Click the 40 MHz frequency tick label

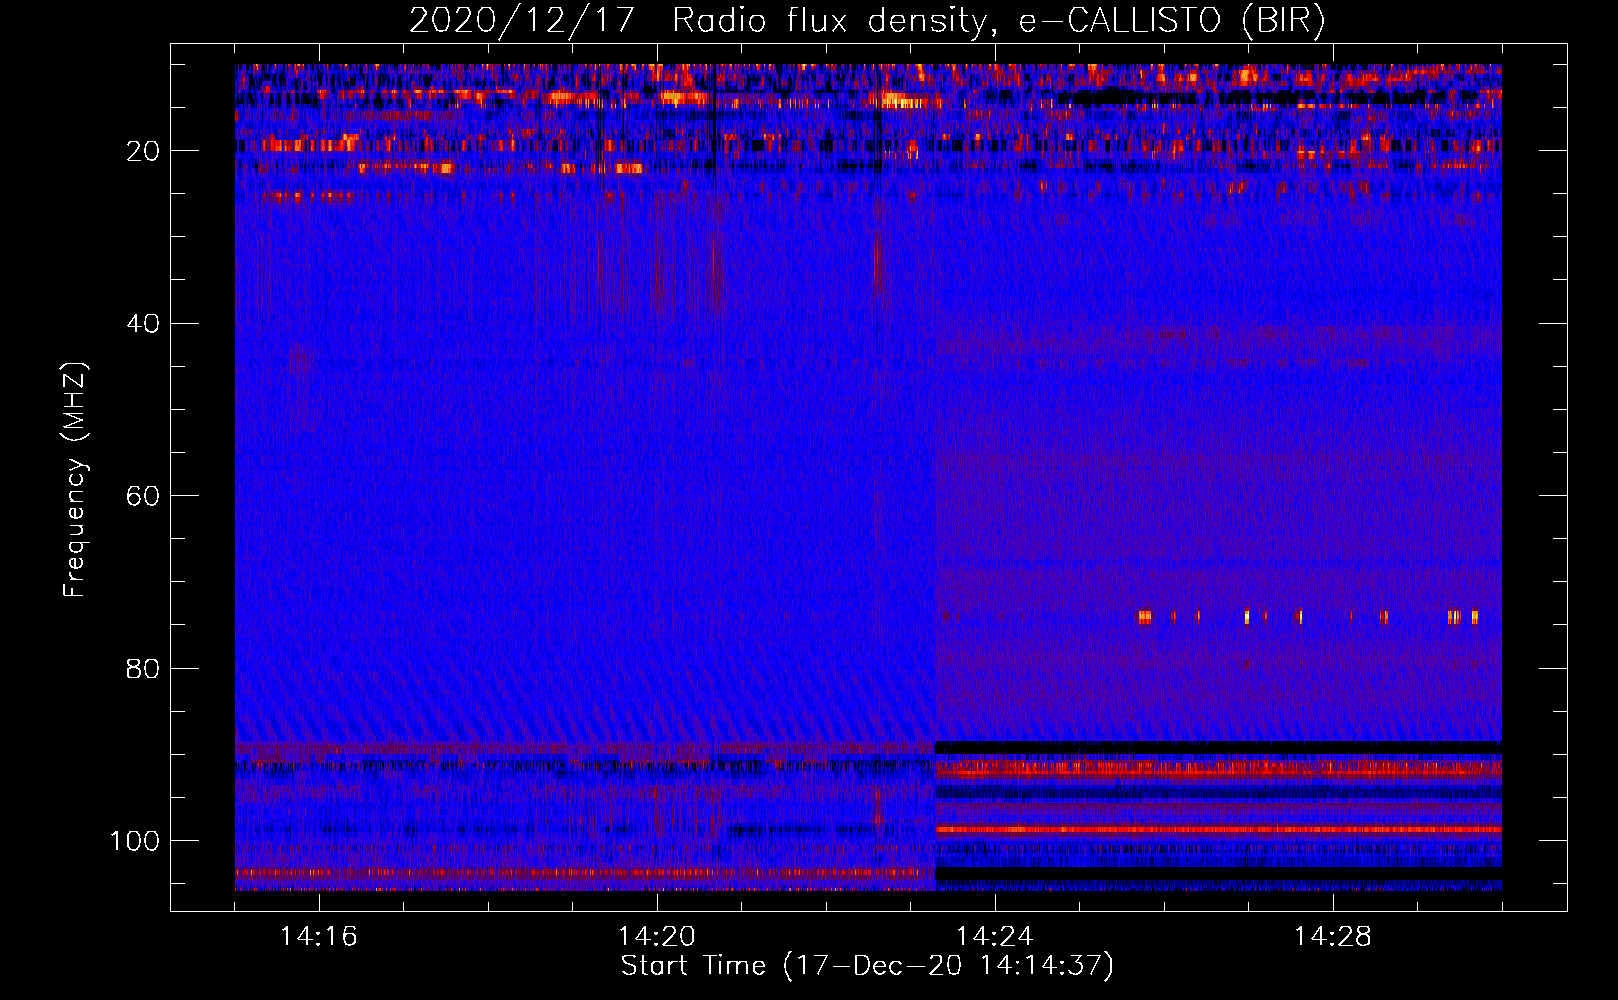pos(143,323)
